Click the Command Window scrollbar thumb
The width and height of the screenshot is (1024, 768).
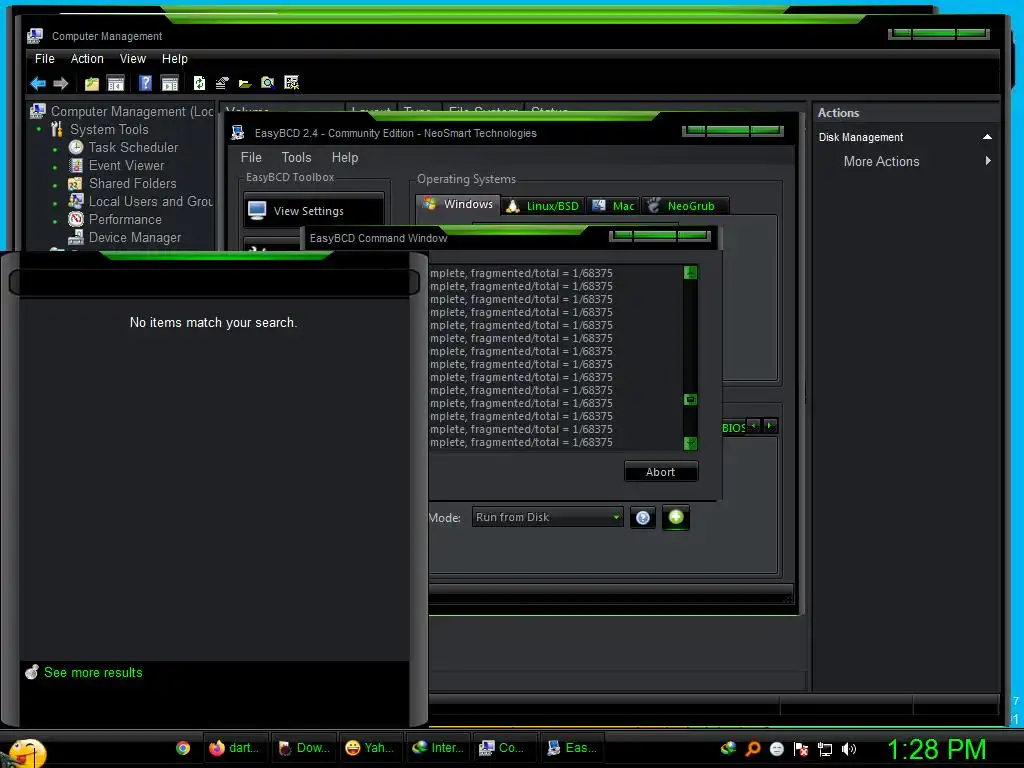(690, 399)
